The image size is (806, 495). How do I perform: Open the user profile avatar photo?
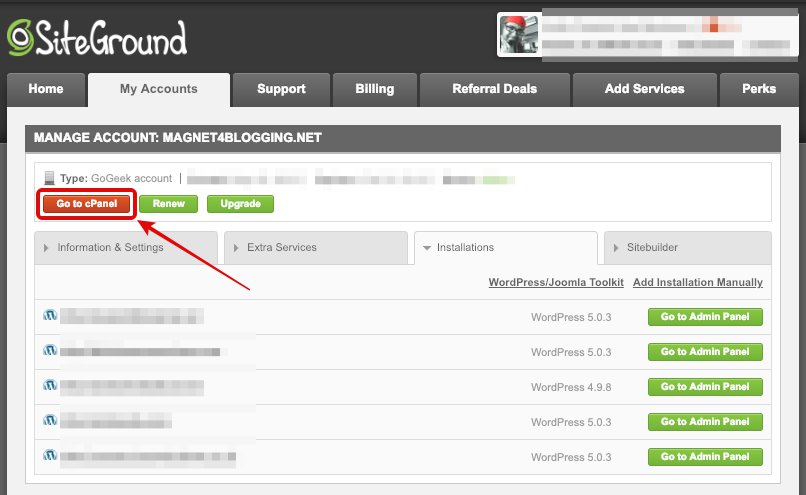pyautogui.click(x=519, y=34)
